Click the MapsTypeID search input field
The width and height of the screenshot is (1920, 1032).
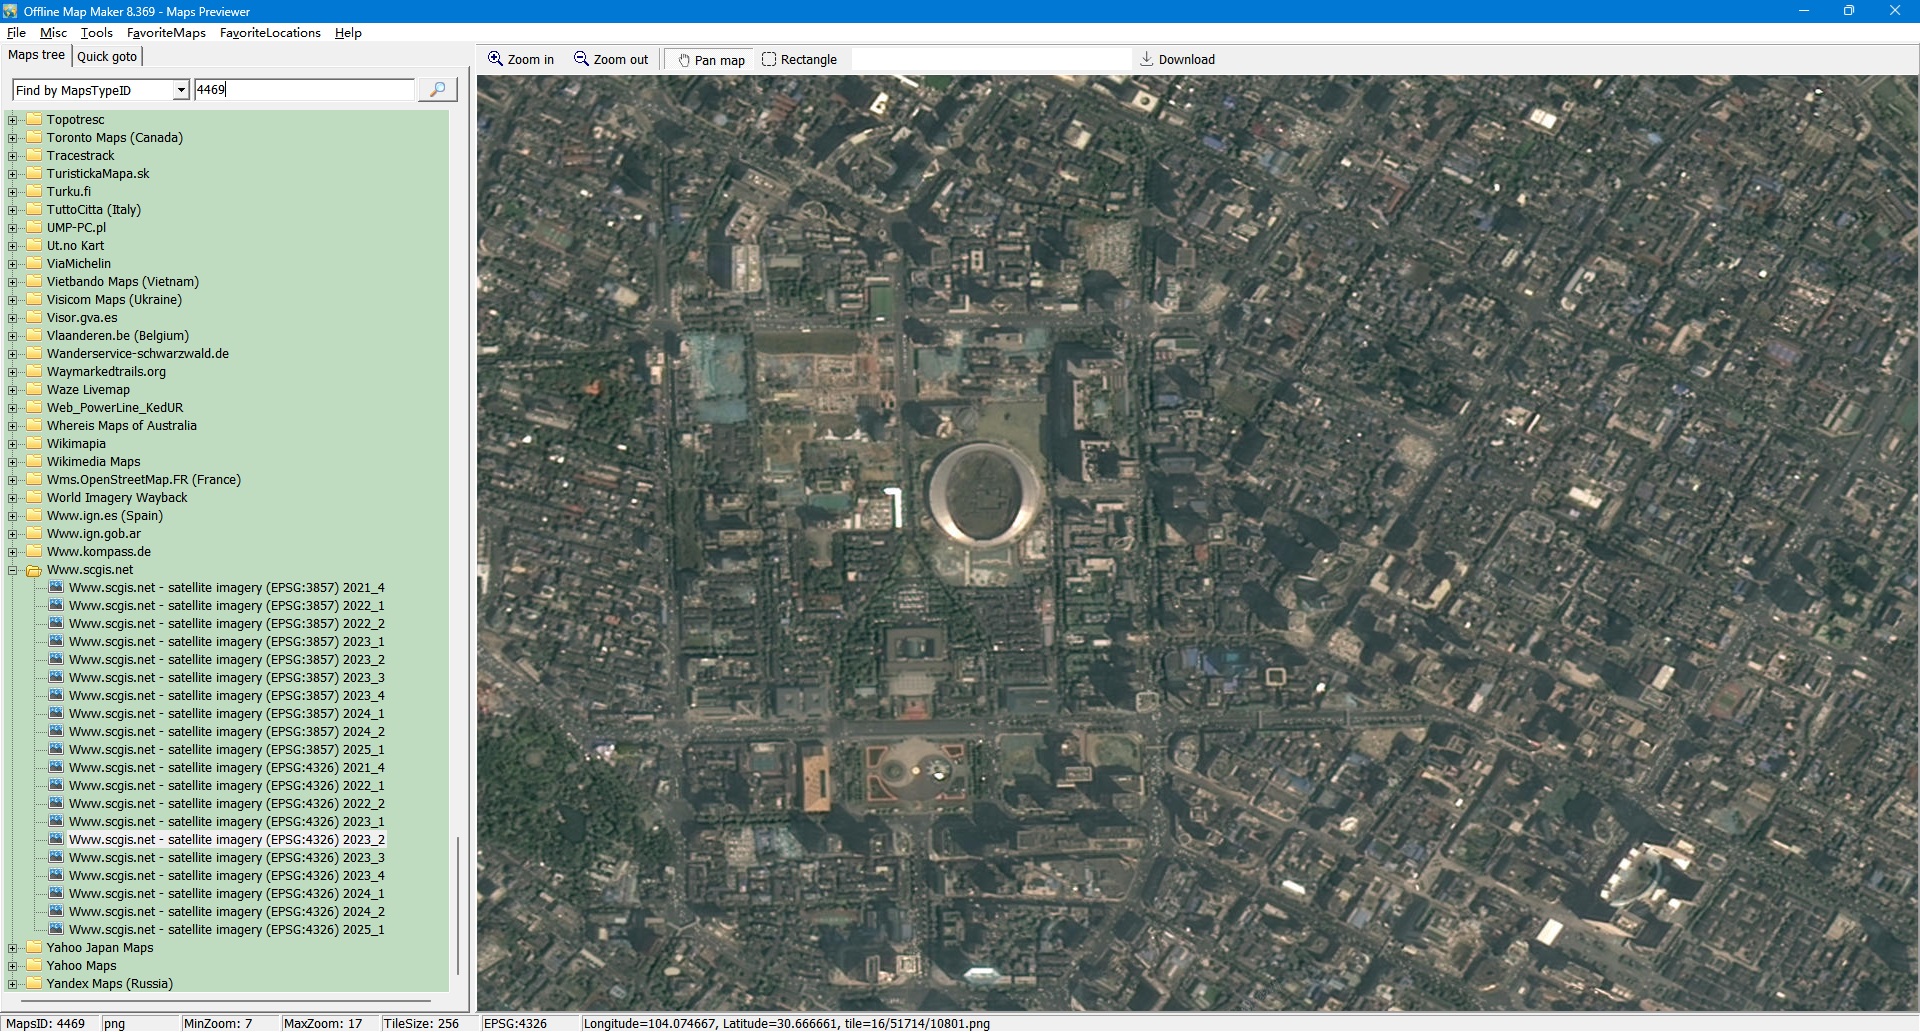point(304,90)
